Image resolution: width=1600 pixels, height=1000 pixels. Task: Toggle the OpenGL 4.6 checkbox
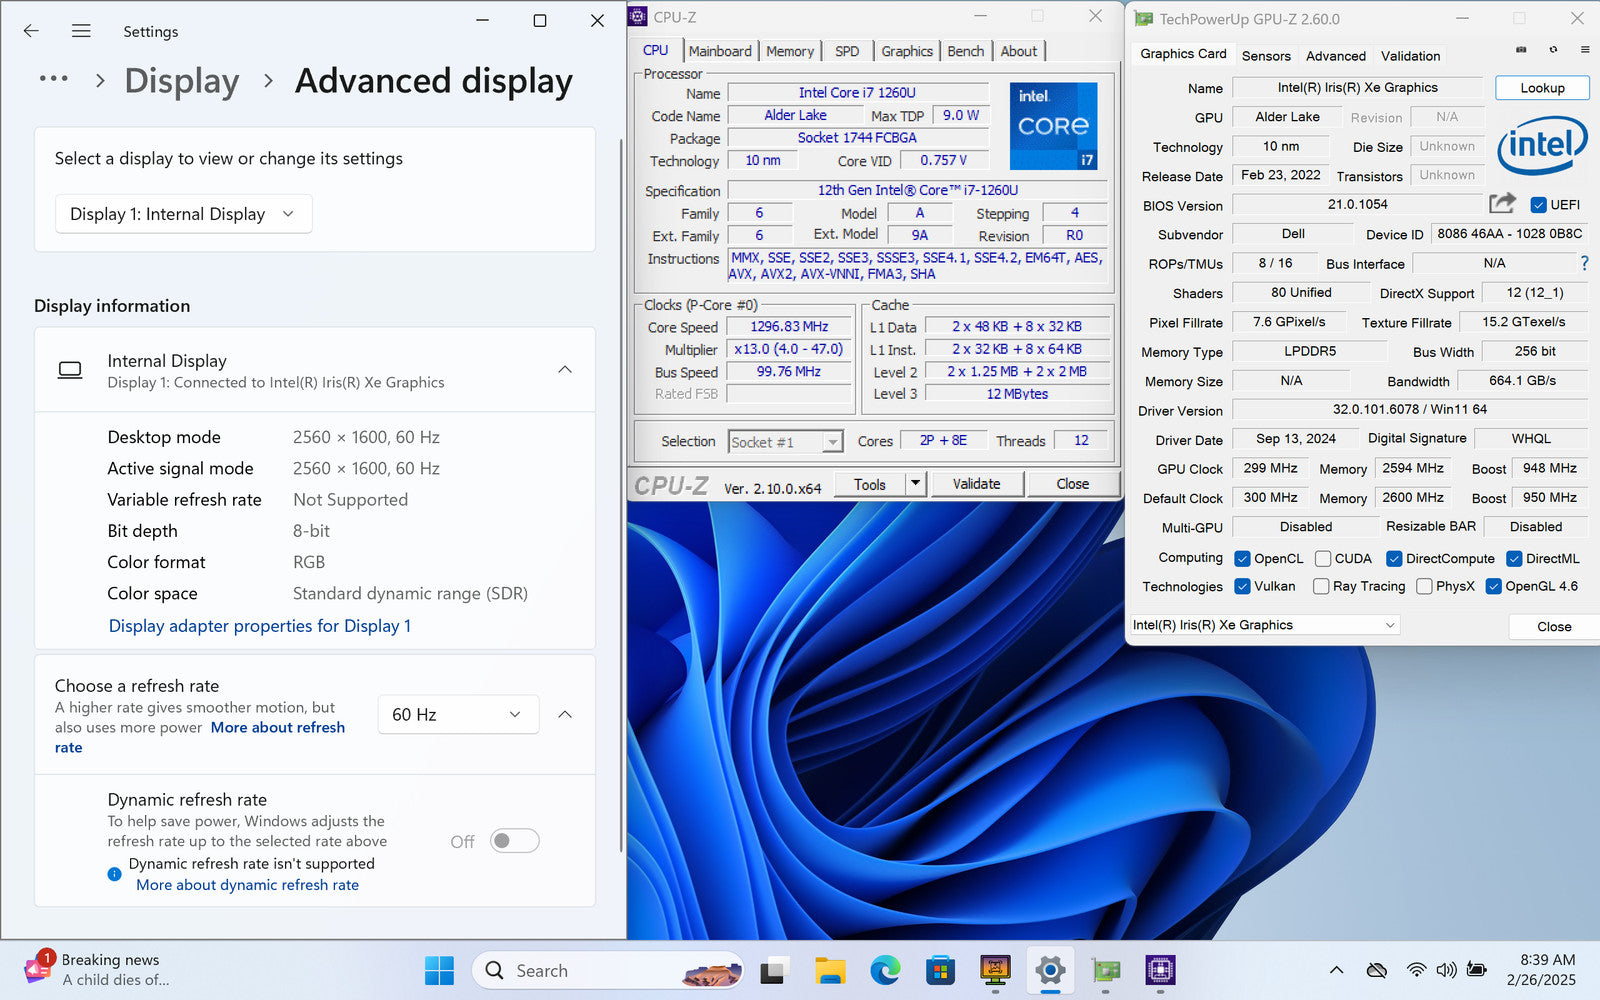tap(1493, 587)
